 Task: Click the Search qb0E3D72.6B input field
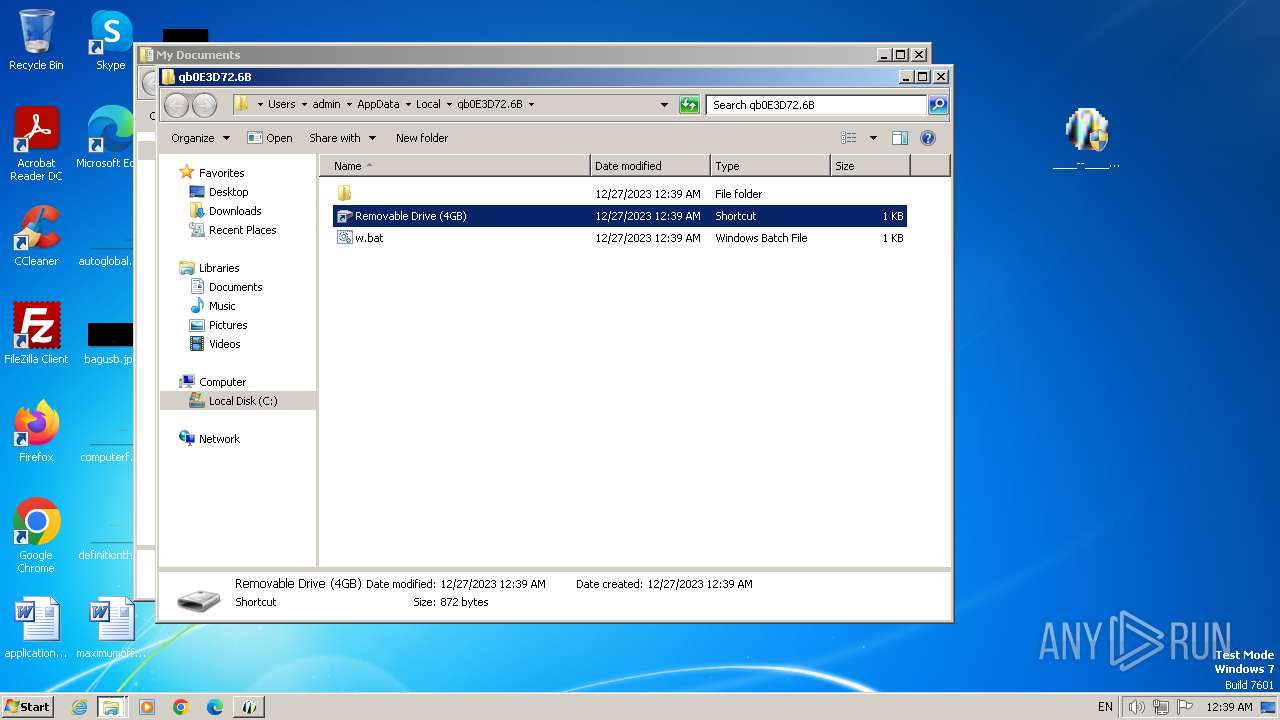point(816,104)
